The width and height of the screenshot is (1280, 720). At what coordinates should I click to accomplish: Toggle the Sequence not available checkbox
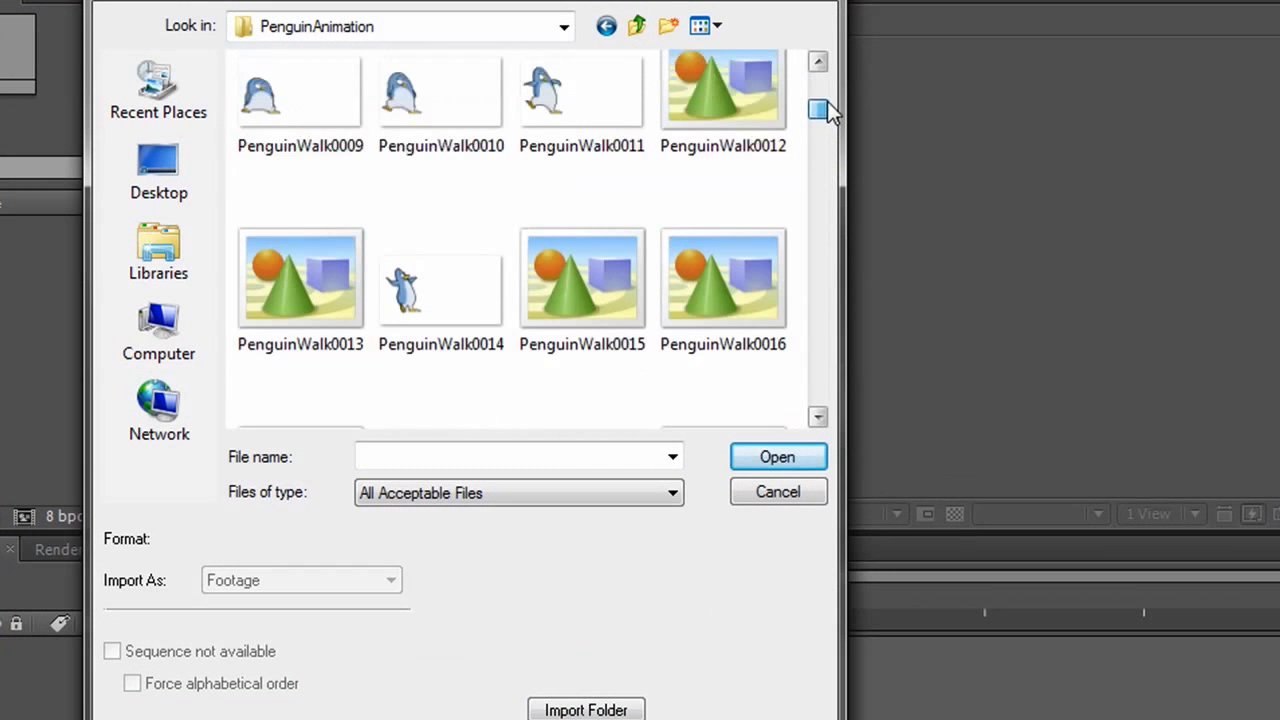[x=112, y=651]
